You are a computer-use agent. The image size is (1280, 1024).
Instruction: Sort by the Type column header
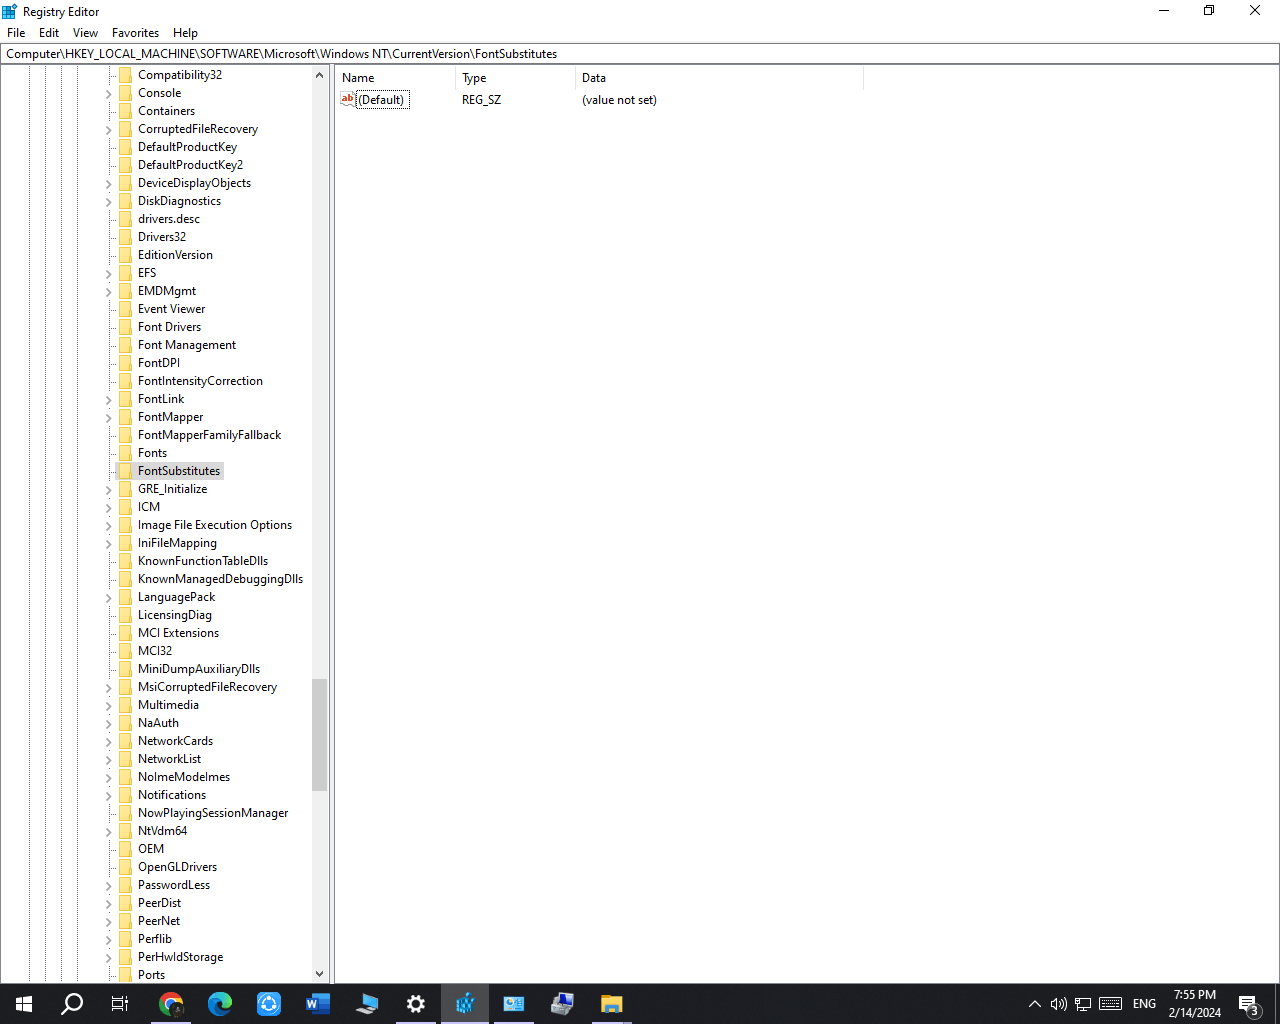click(x=515, y=78)
